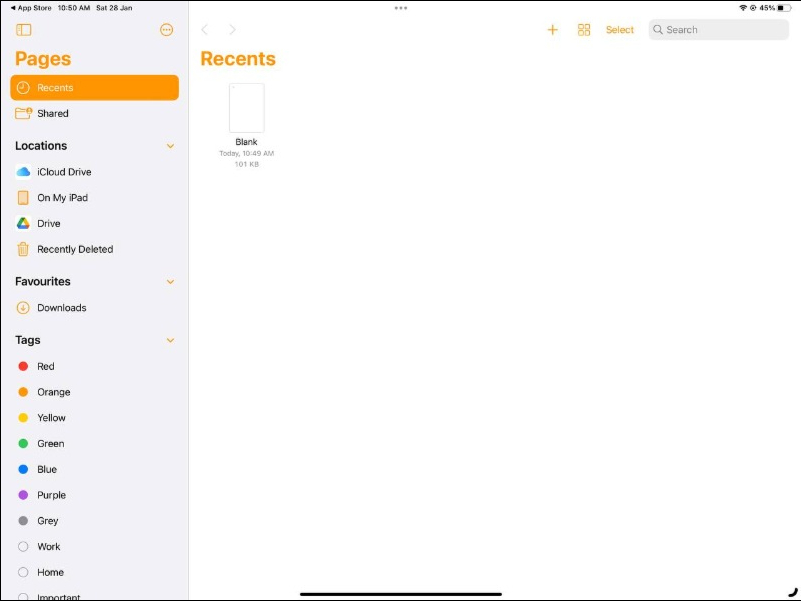Open the Recents section
Image resolution: width=801 pixels, height=601 pixels.
[95, 87]
